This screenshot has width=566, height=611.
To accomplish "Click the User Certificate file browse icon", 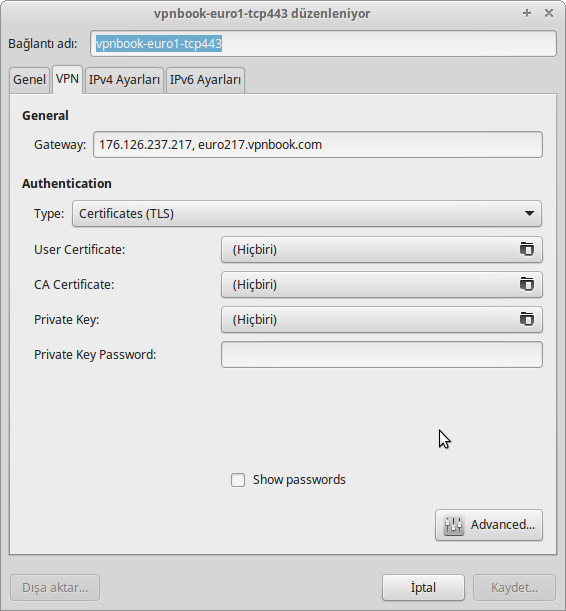I will pos(527,249).
